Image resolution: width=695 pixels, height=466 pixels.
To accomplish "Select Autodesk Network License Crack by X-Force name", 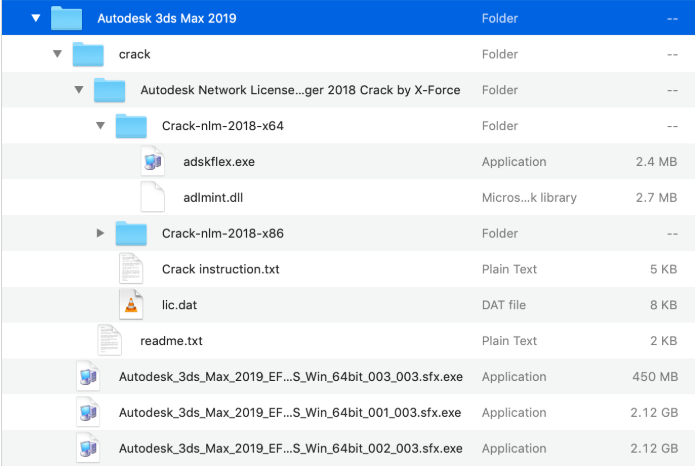I will coord(301,90).
